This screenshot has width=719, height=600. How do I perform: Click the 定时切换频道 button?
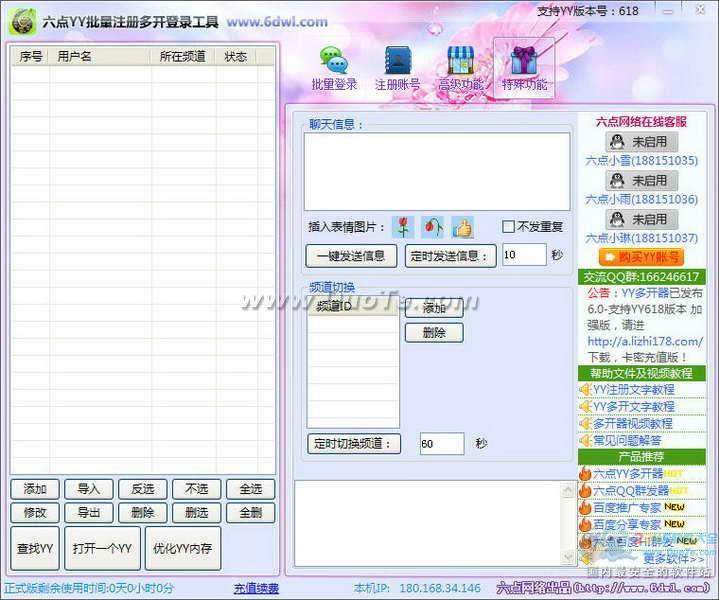tap(354, 444)
